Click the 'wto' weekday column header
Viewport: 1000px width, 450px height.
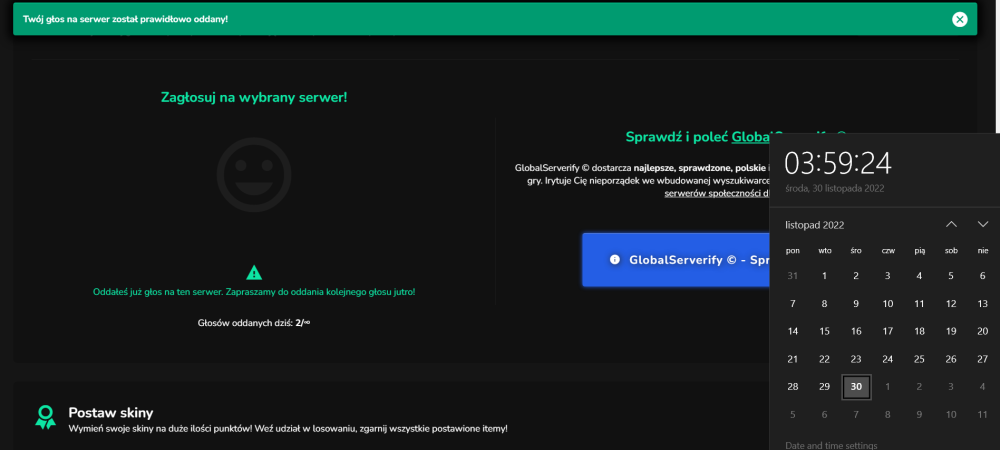point(825,251)
